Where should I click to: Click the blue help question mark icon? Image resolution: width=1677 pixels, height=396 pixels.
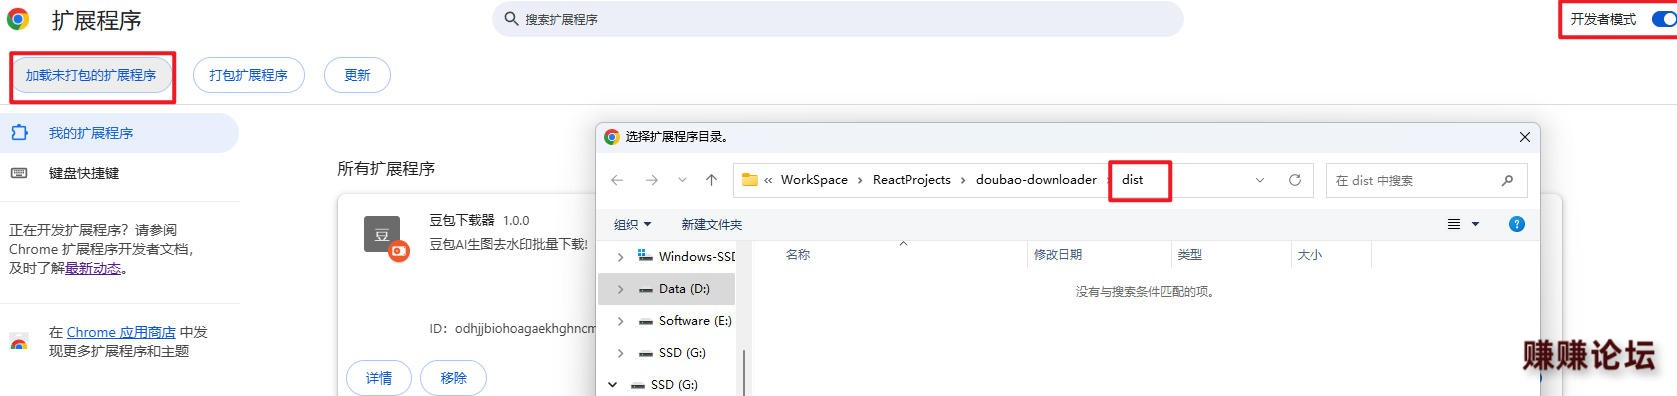(1517, 224)
